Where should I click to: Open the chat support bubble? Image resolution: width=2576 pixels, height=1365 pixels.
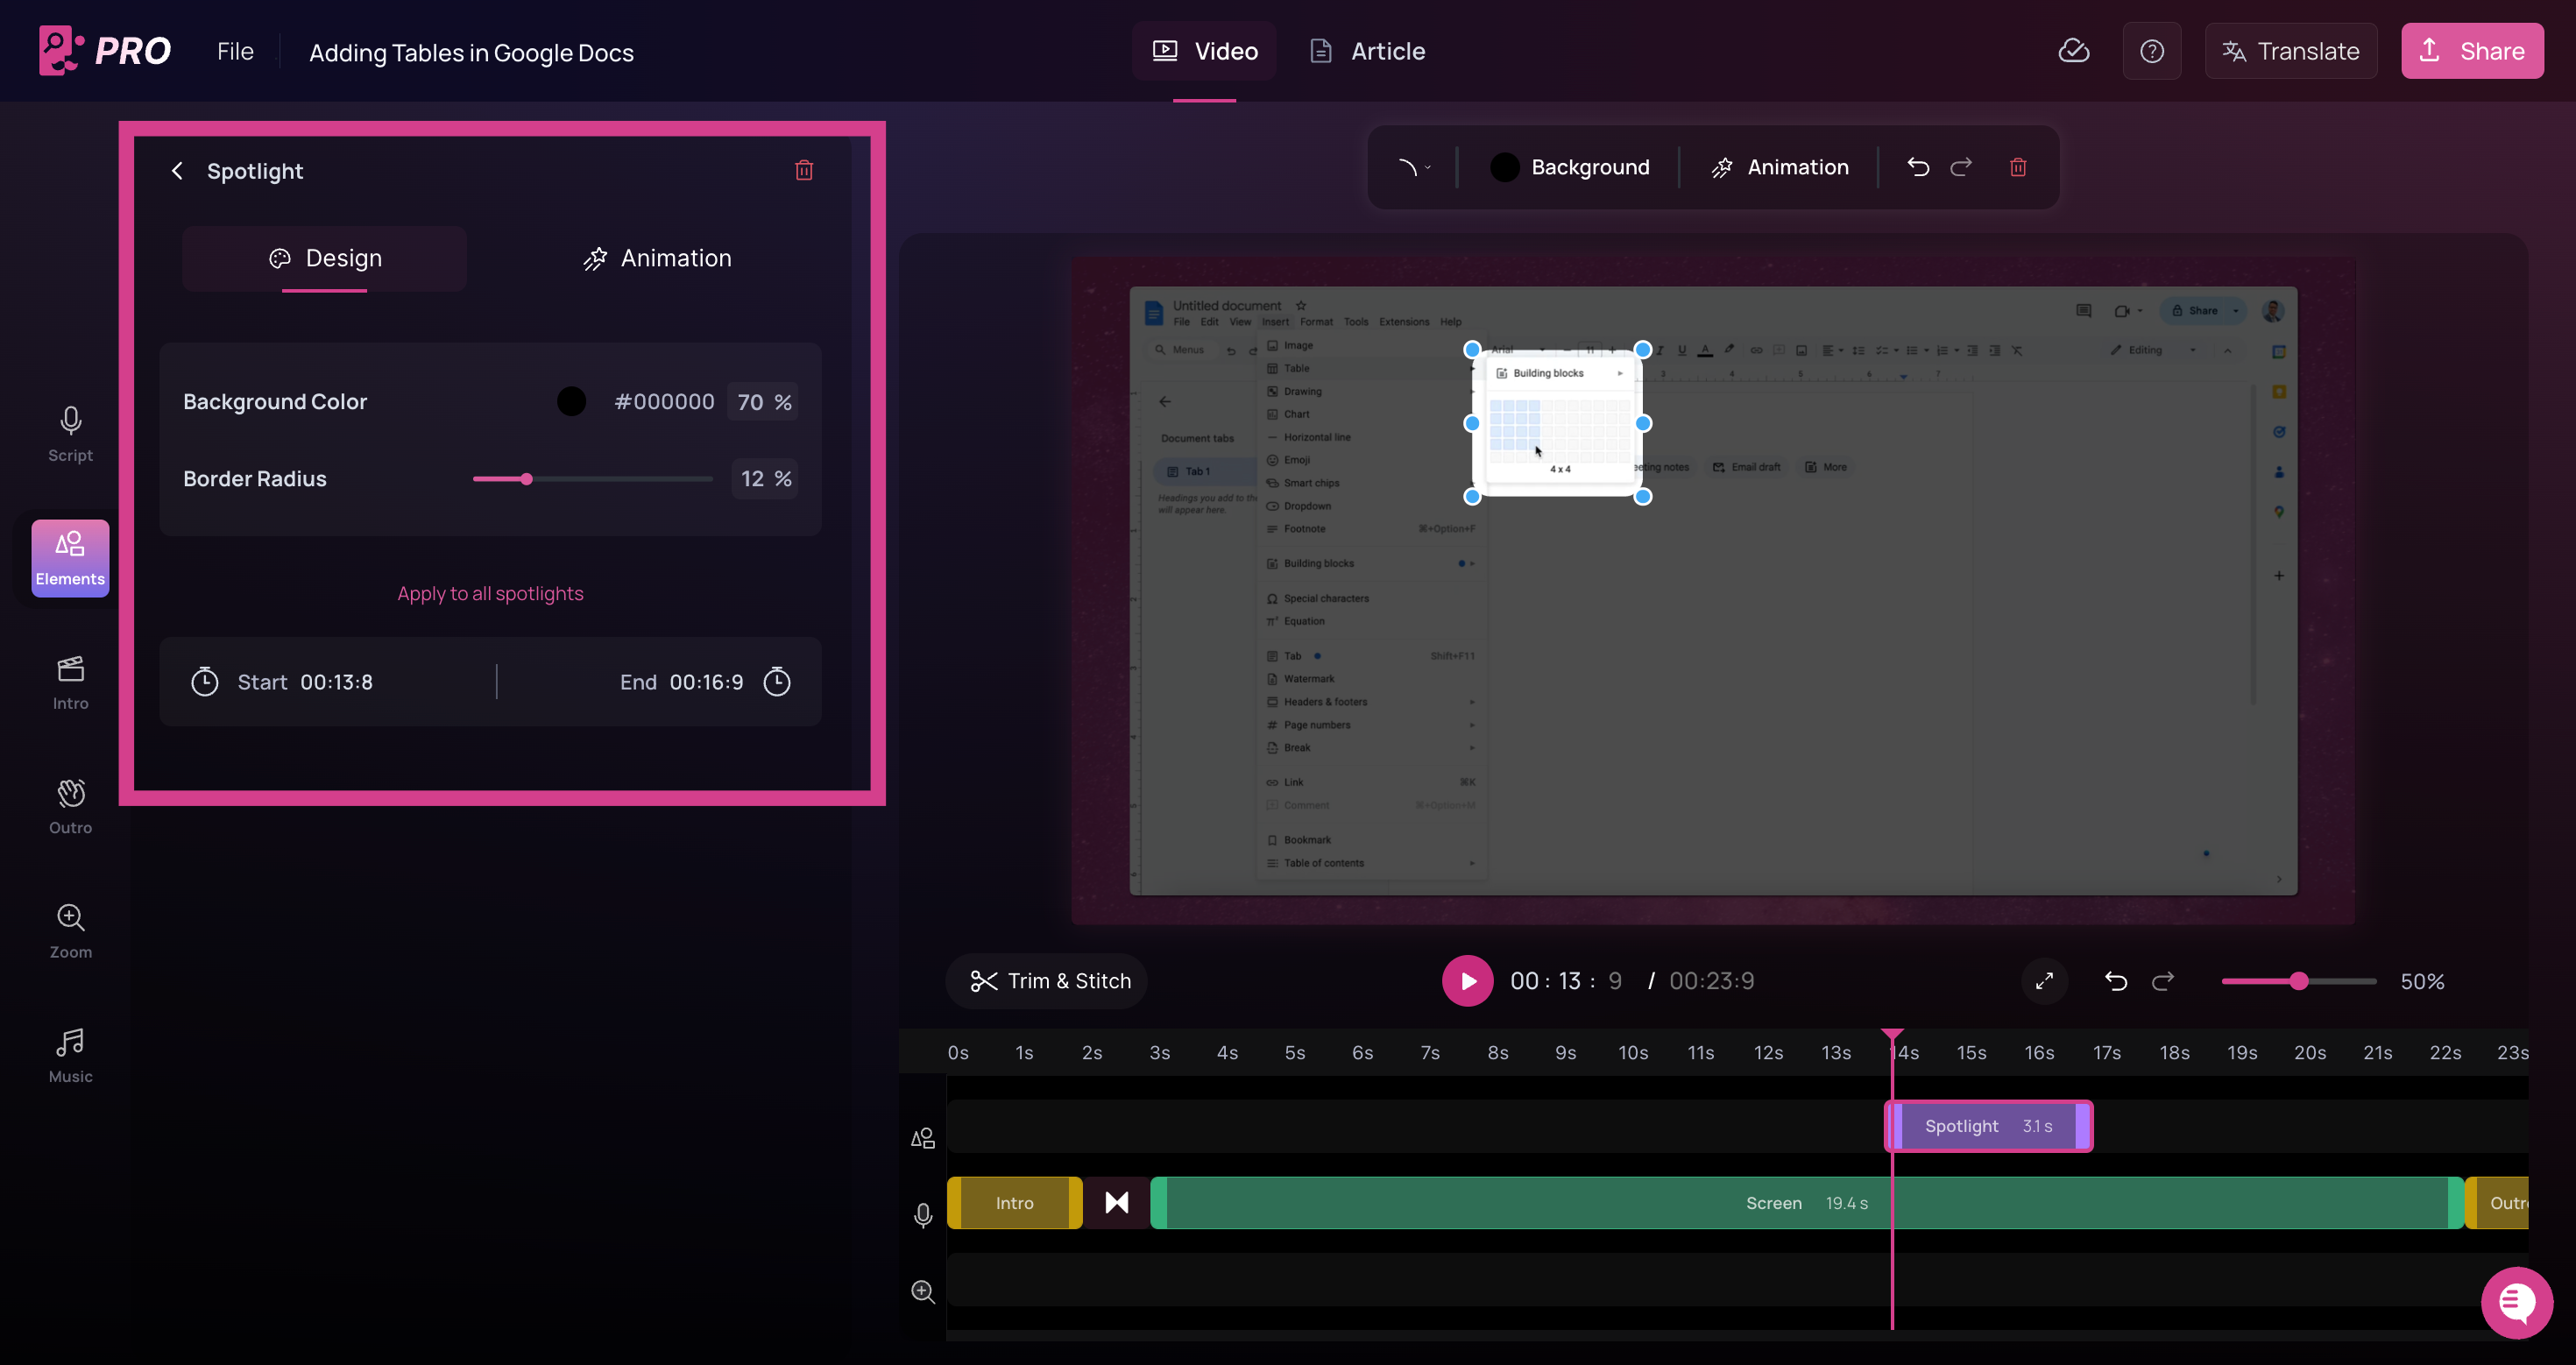(2516, 1301)
